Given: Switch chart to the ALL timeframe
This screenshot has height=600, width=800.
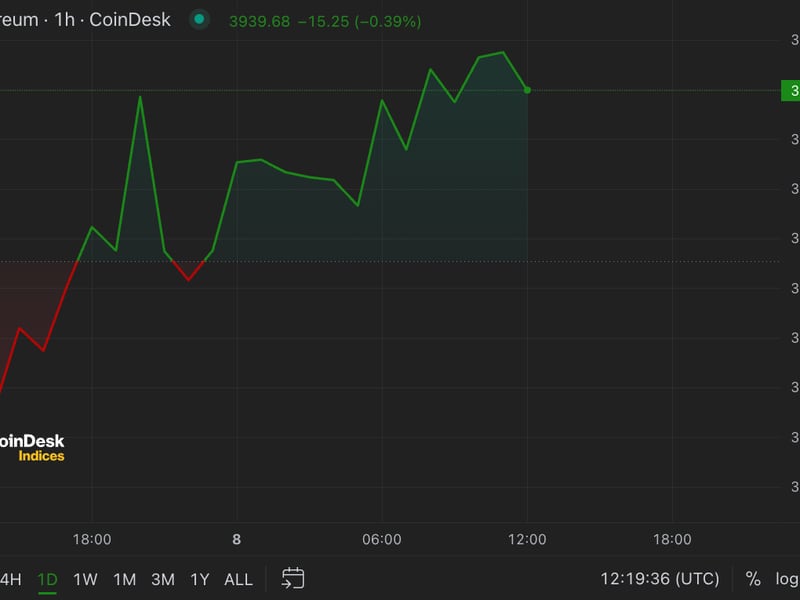Looking at the screenshot, I should [x=238, y=579].
